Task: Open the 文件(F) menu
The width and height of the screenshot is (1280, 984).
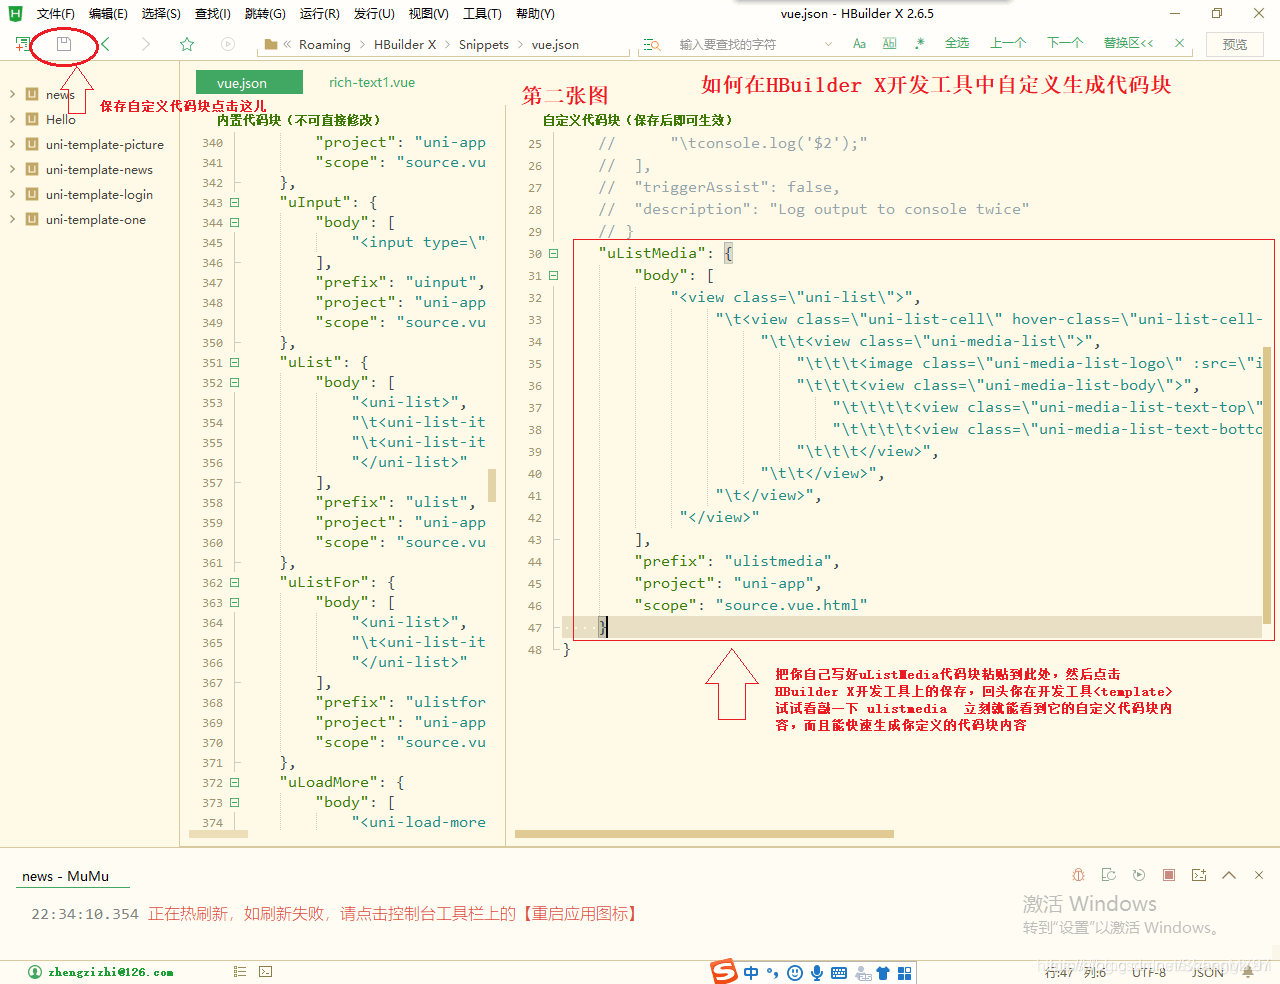Action: coord(56,13)
